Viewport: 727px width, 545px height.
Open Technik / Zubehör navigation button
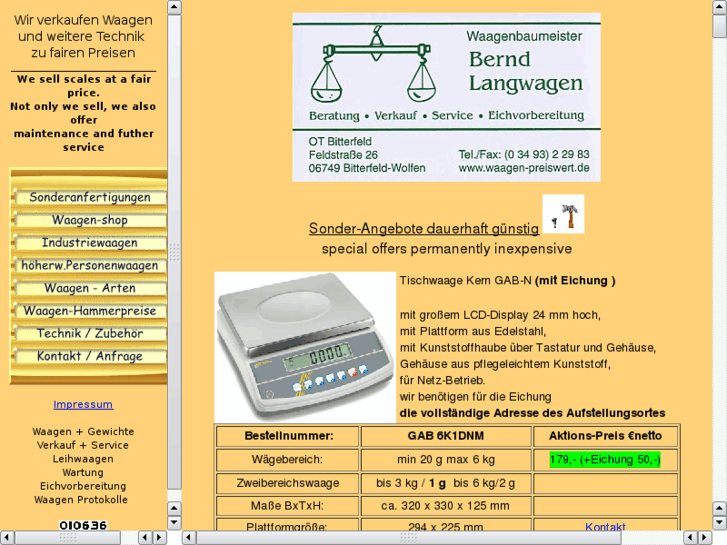[x=90, y=334]
